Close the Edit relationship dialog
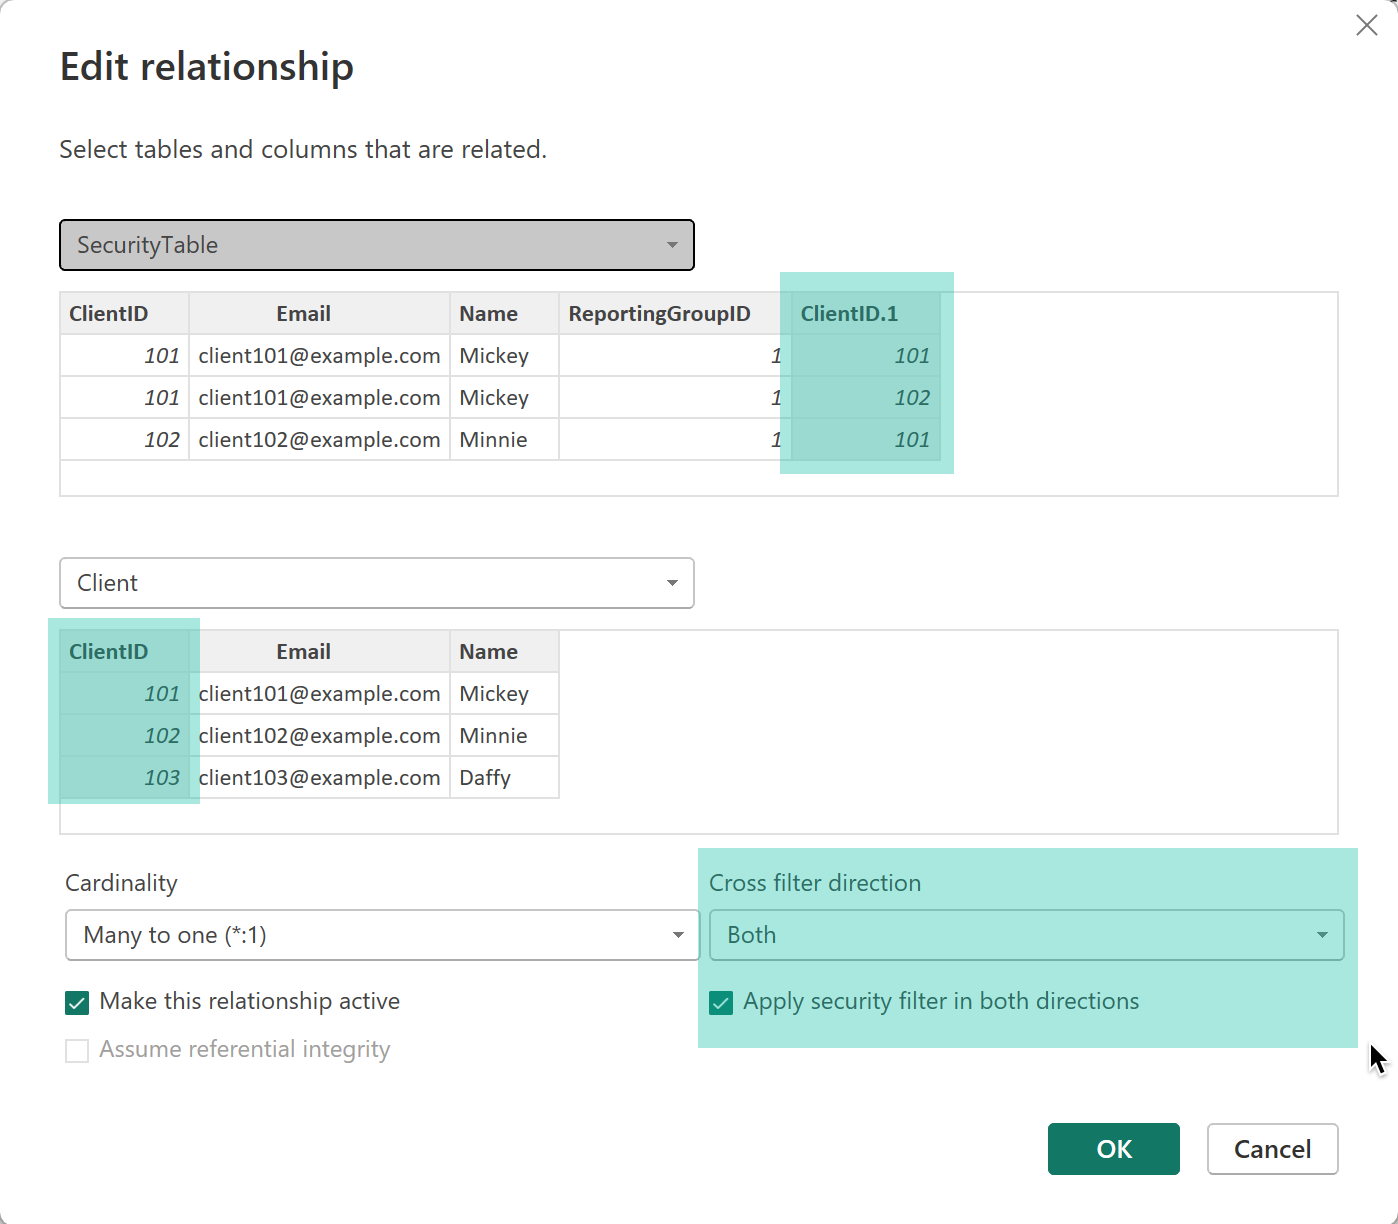 [1366, 25]
